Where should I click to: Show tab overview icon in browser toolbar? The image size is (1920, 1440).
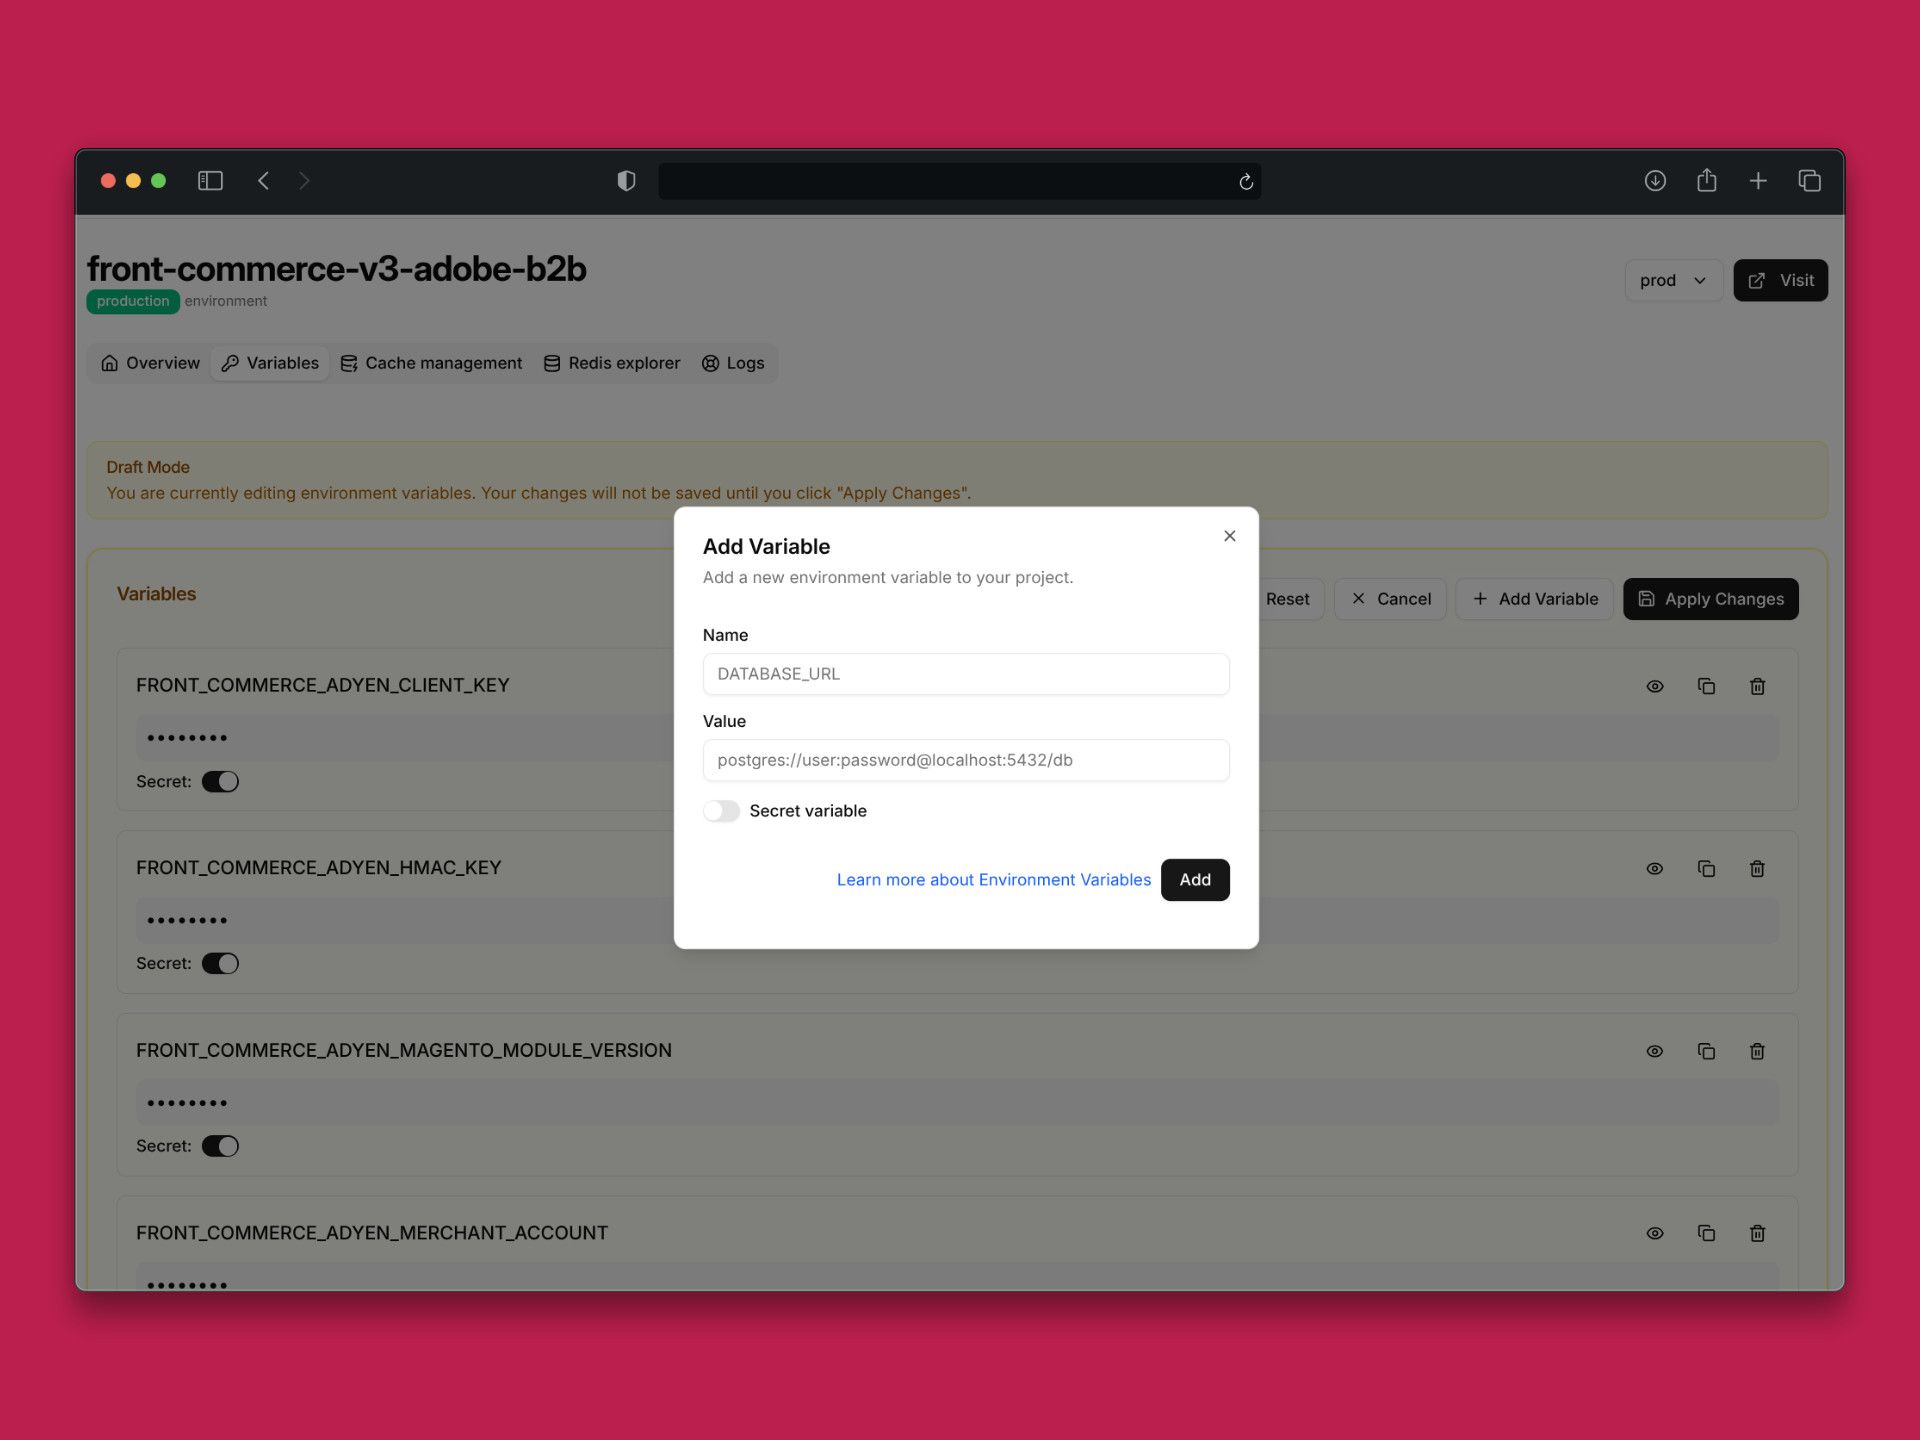[x=1809, y=181]
